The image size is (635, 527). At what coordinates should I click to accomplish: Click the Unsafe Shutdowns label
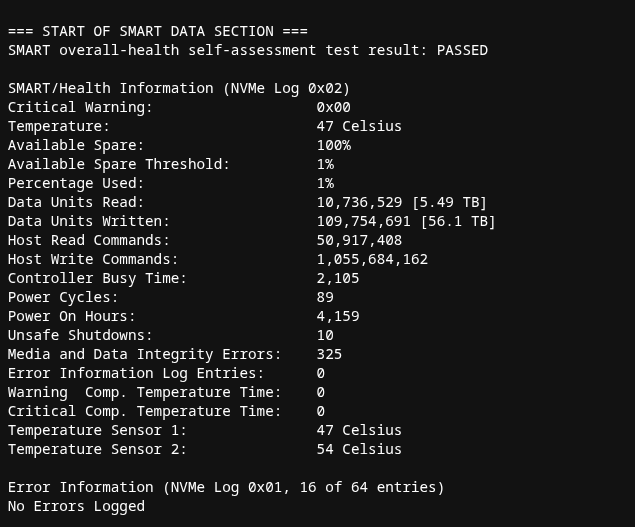80,335
